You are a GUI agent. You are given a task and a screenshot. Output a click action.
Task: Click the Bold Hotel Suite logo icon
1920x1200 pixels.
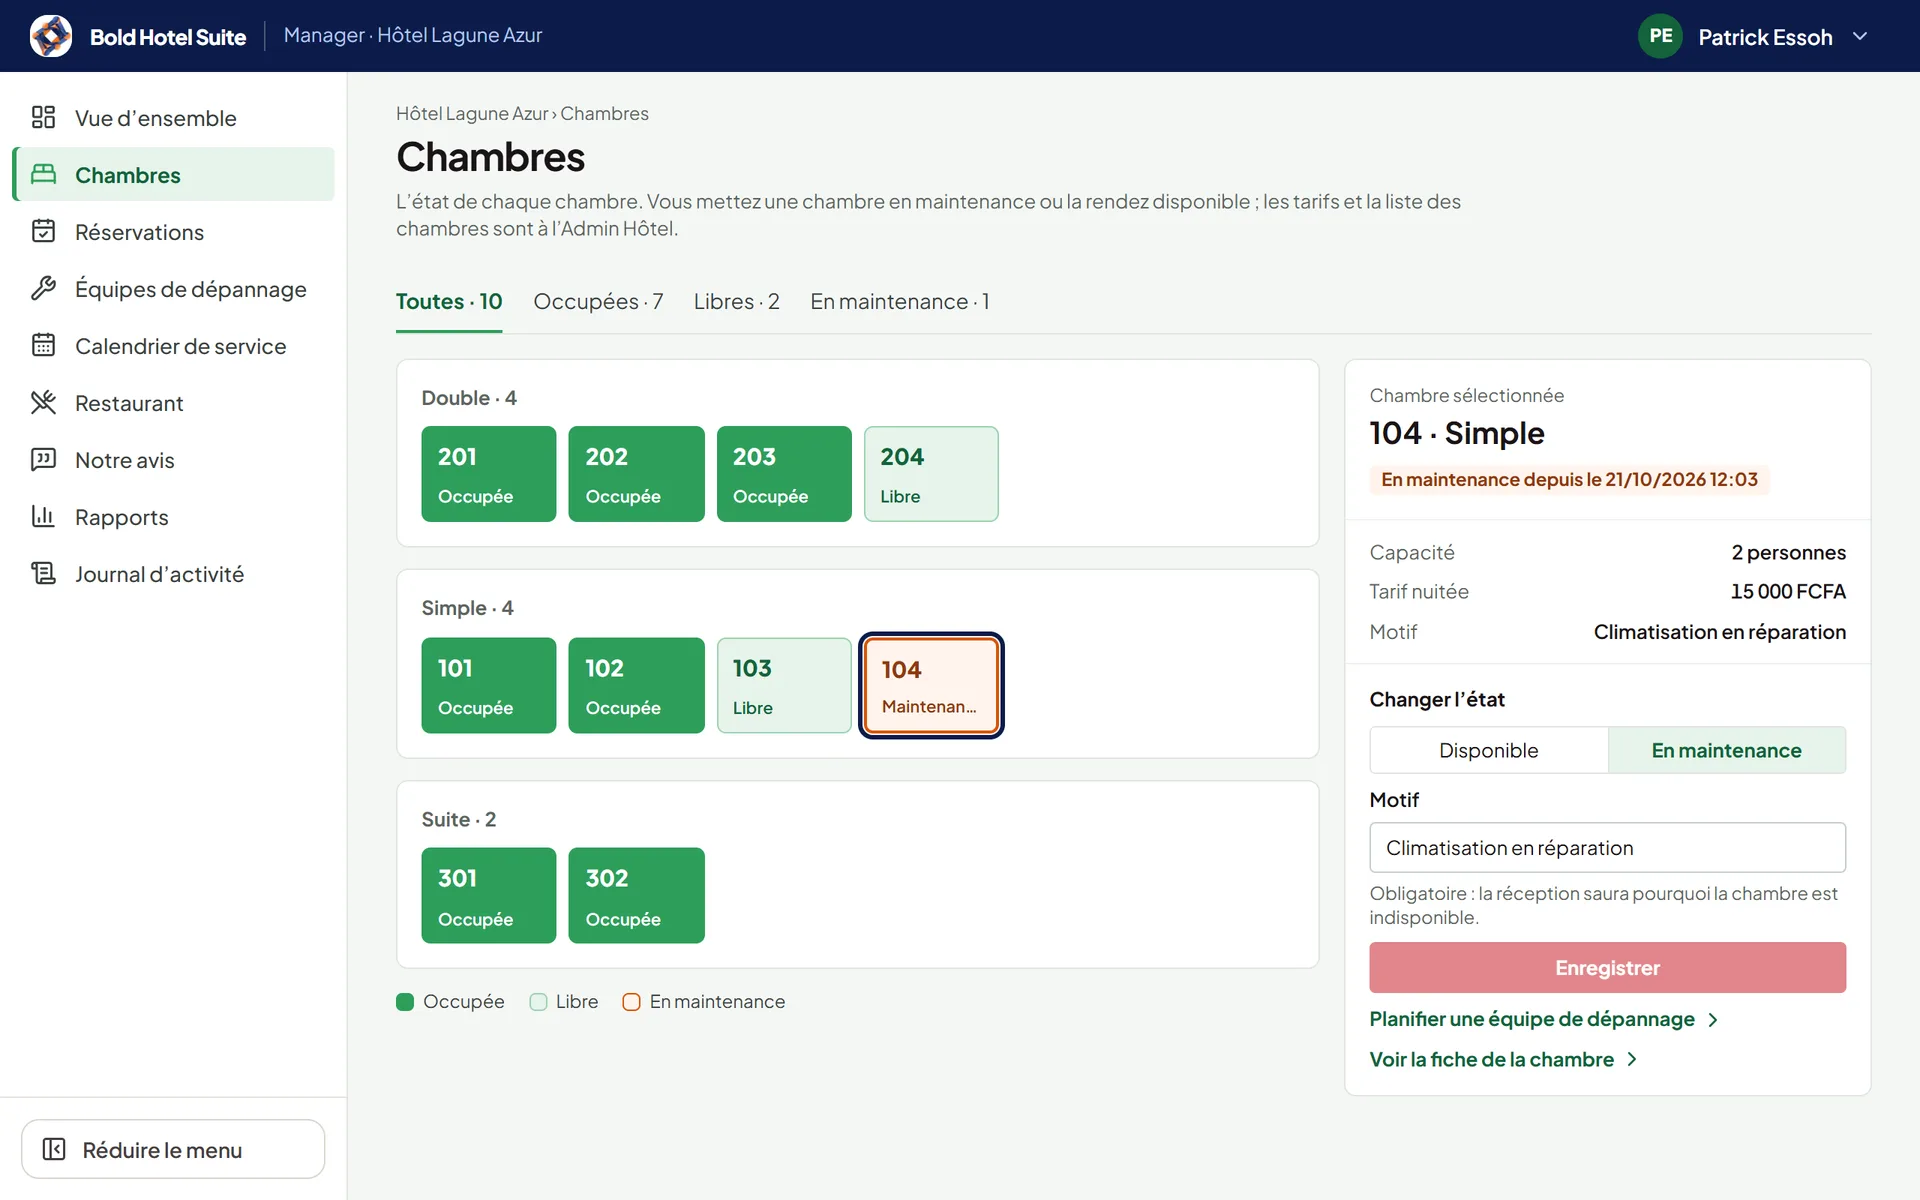coord(51,36)
